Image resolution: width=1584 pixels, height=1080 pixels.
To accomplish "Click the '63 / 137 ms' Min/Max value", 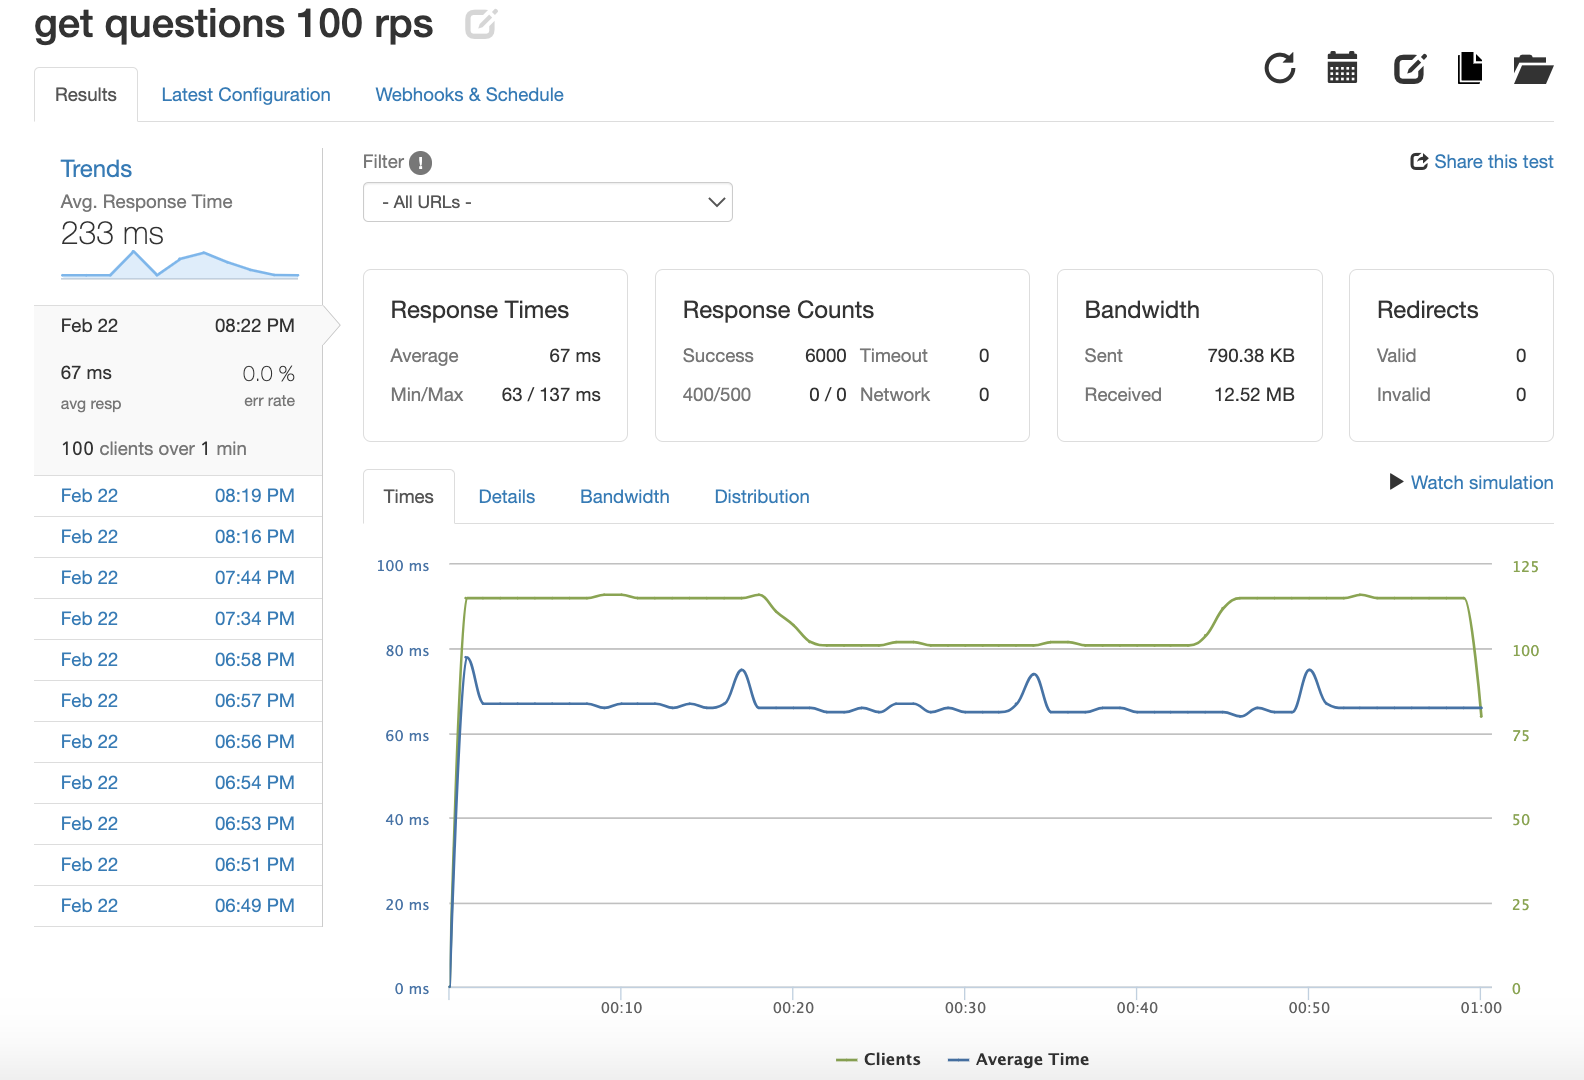I will [551, 395].
